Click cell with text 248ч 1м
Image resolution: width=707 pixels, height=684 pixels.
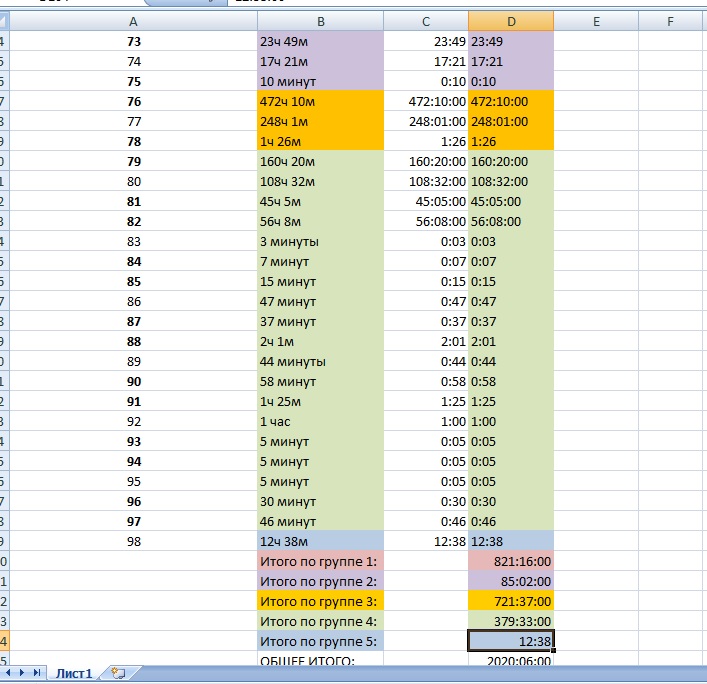tap(321, 121)
